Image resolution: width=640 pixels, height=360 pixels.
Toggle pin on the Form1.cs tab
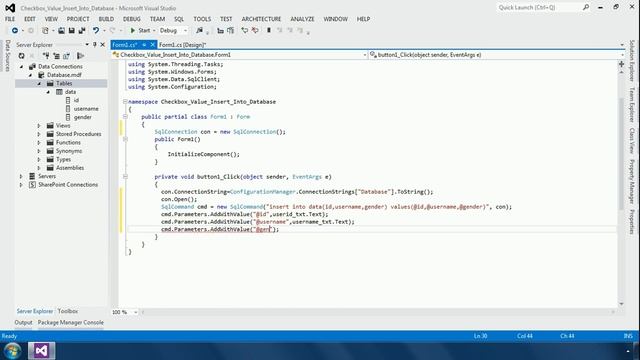click(x=144, y=44)
